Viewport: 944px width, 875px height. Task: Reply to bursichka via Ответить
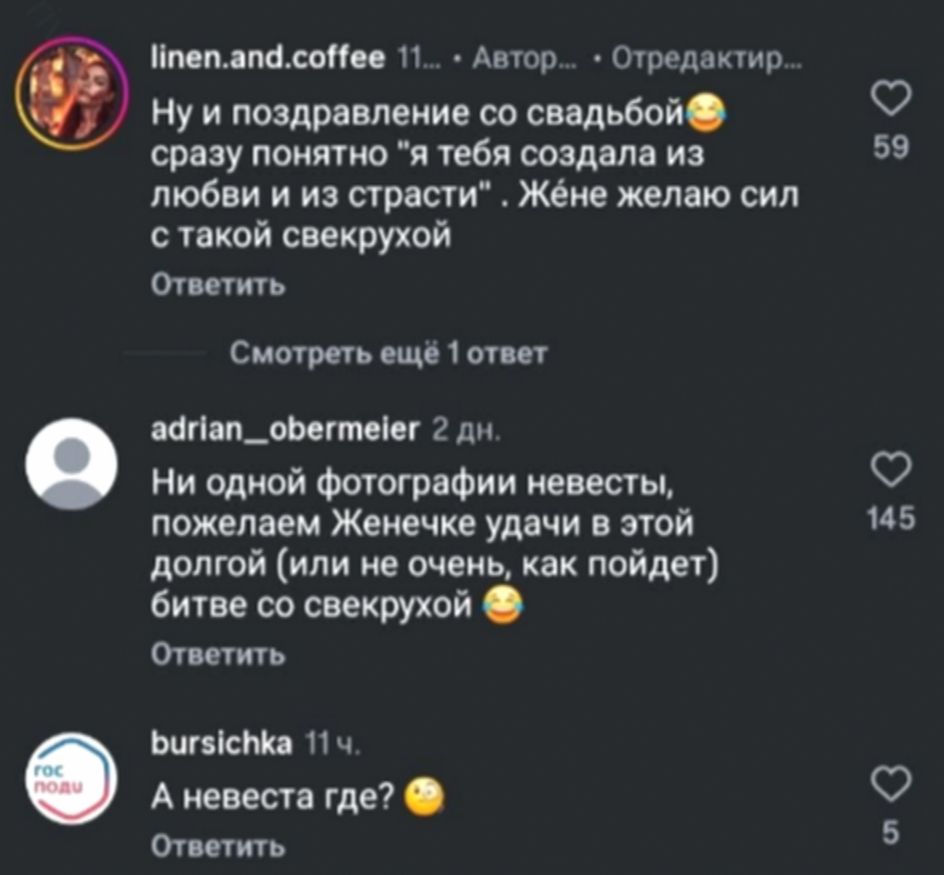click(x=218, y=846)
